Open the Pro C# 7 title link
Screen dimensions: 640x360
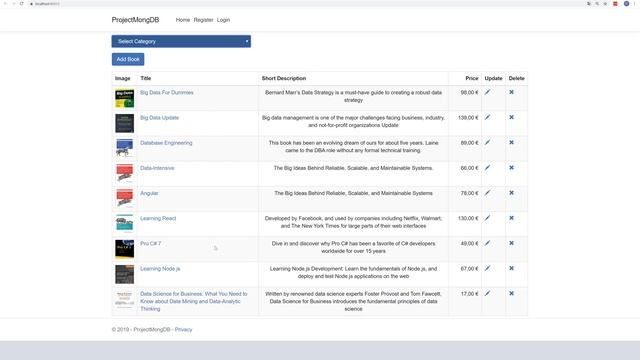pos(151,244)
